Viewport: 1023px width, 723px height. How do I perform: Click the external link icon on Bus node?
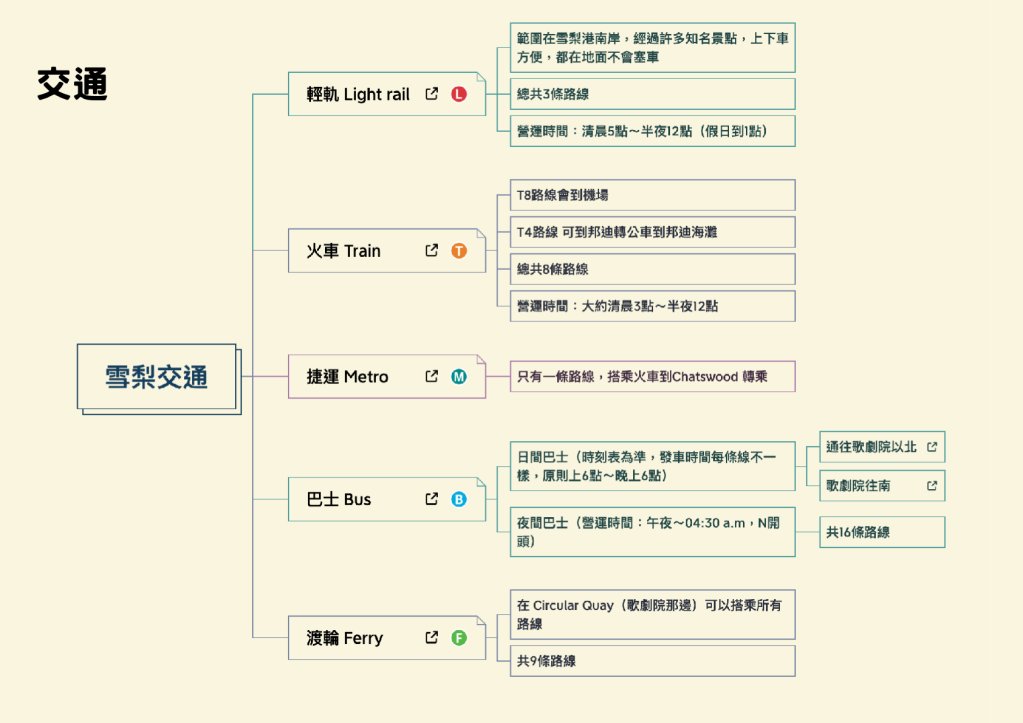pyautogui.click(x=431, y=498)
